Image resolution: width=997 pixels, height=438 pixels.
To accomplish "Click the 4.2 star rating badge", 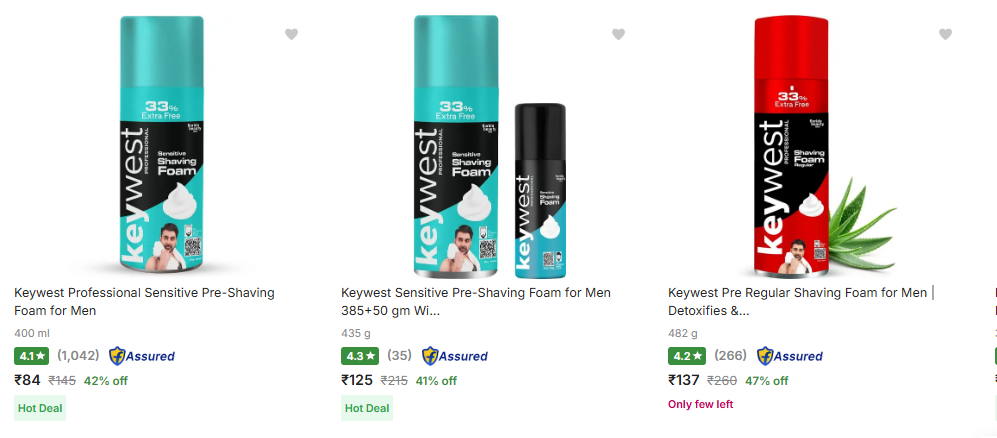I will [686, 356].
